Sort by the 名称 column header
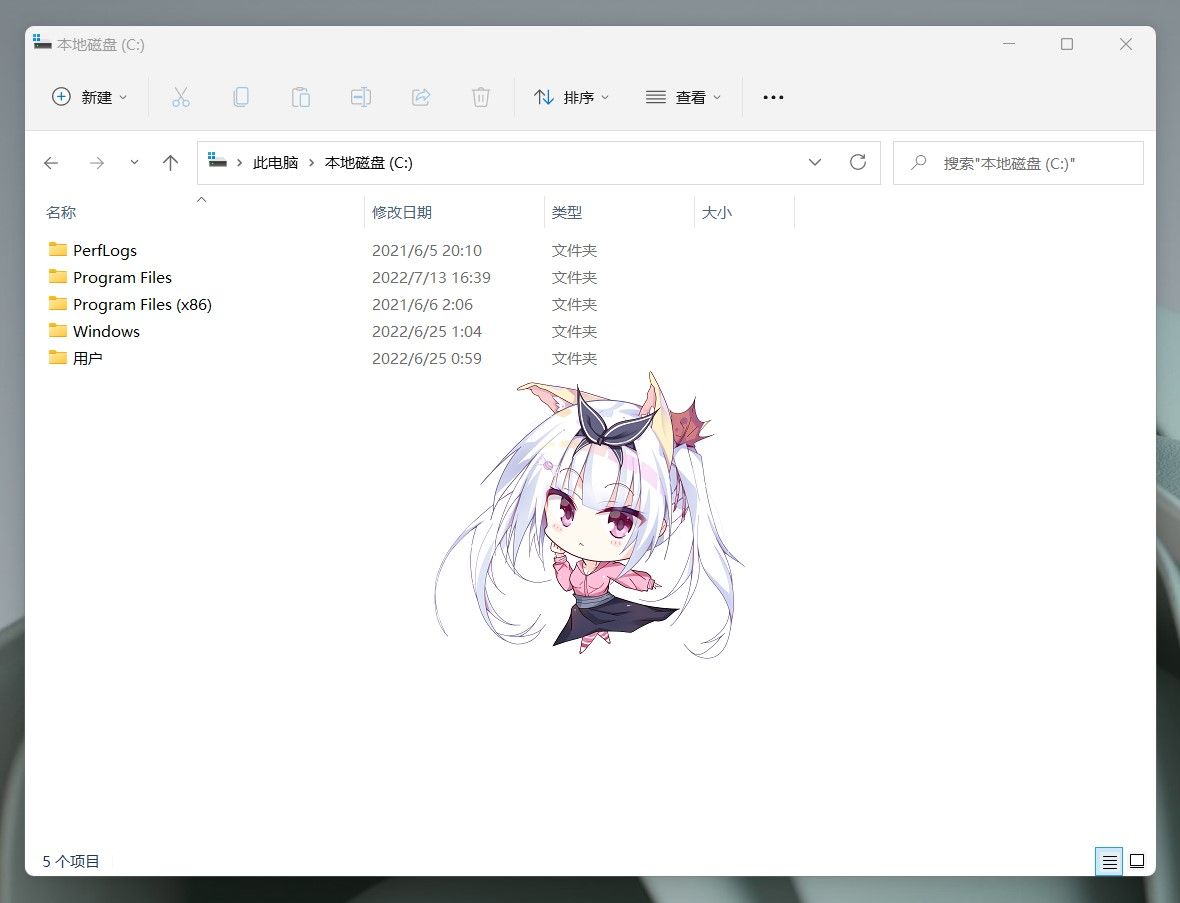 coord(61,212)
